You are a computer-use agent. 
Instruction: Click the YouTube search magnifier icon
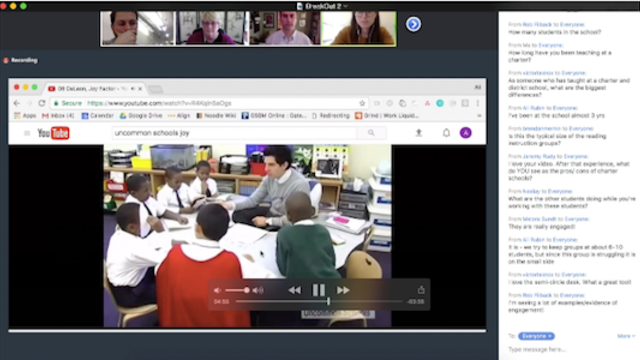pos(371,133)
